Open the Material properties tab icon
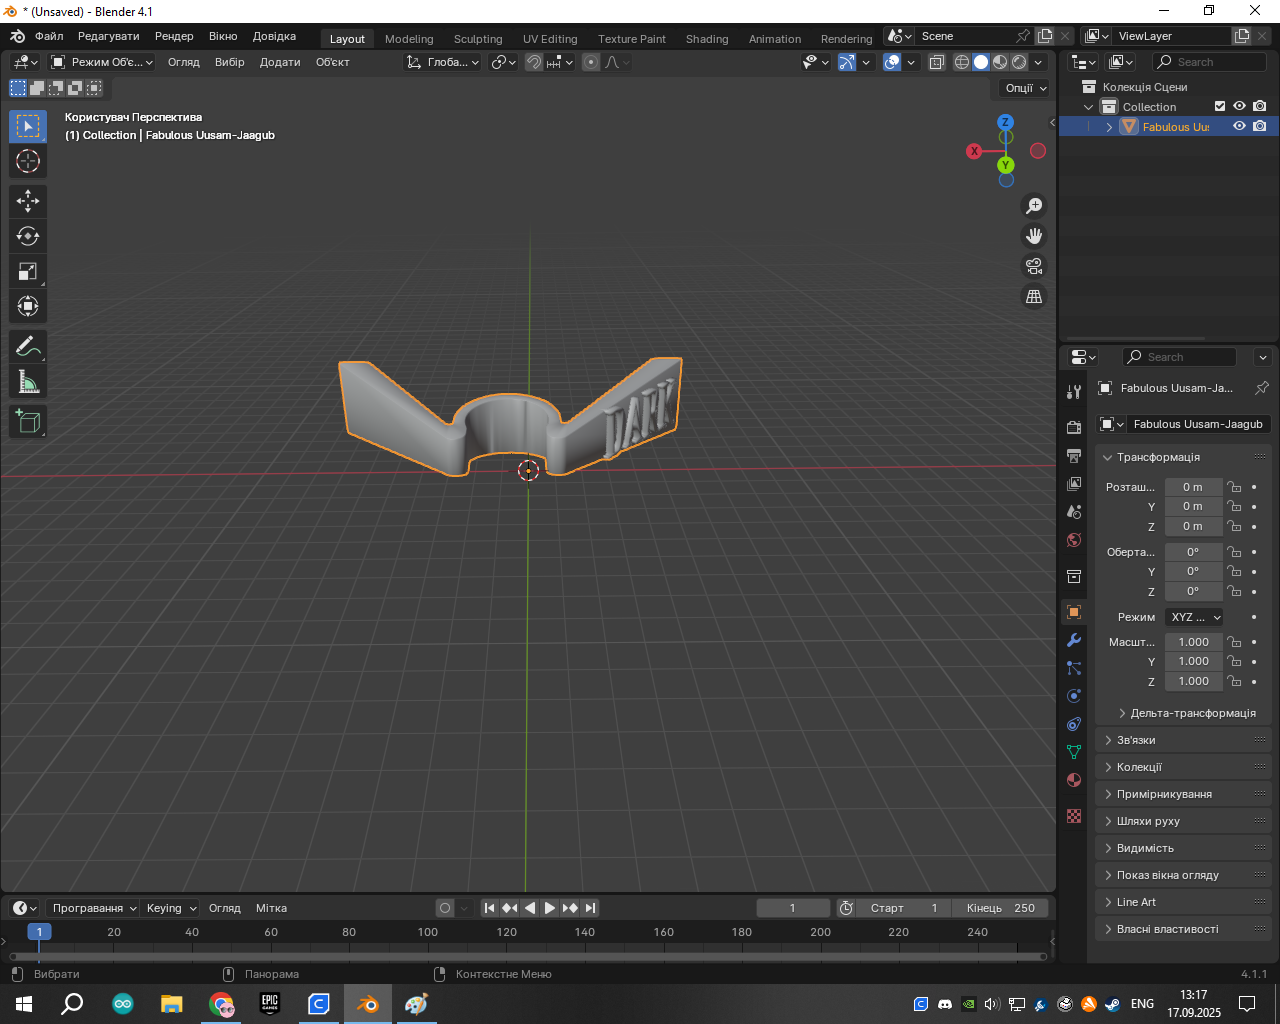Viewport: 1280px width, 1024px height. 1074,780
